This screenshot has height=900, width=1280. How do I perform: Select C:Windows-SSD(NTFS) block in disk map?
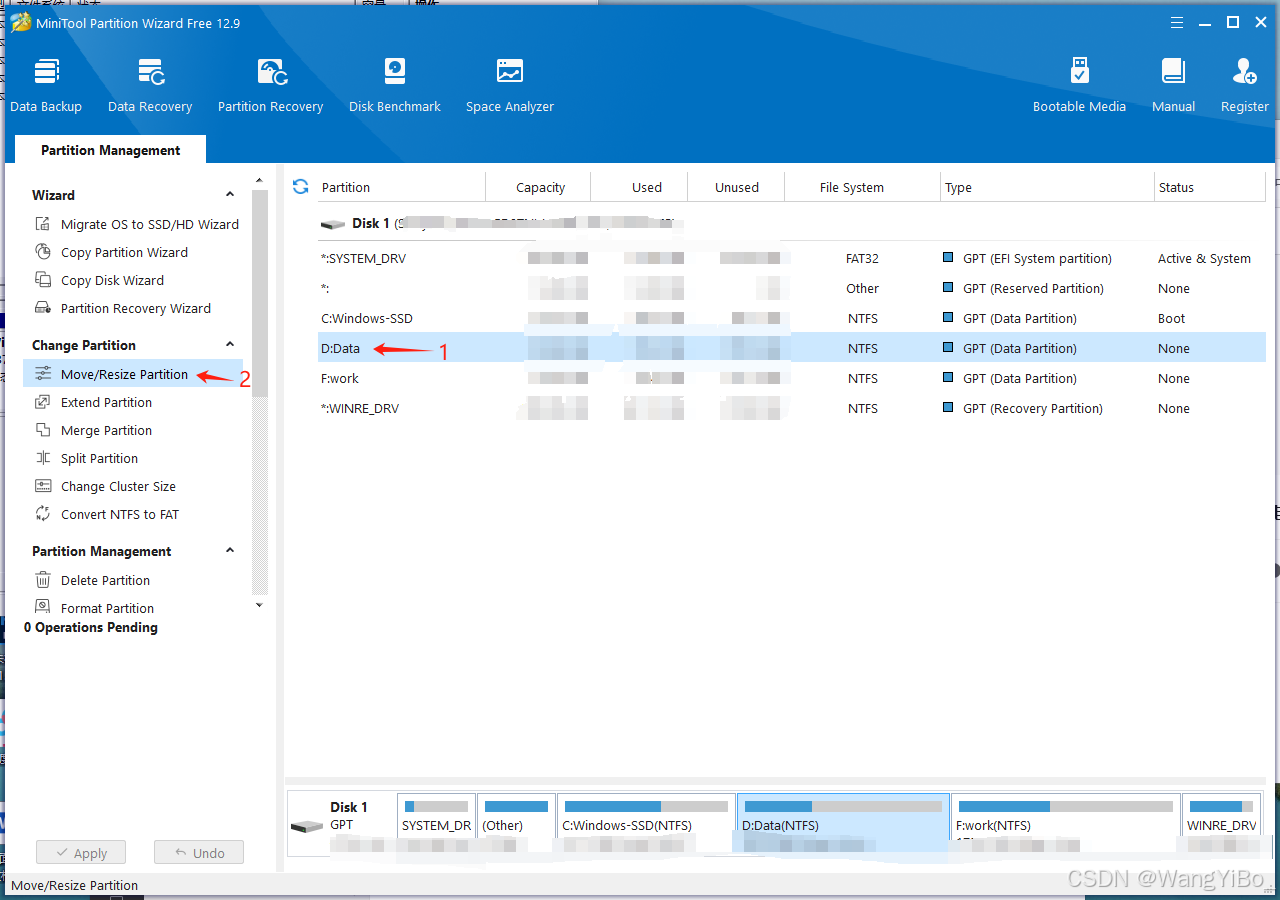click(x=646, y=824)
